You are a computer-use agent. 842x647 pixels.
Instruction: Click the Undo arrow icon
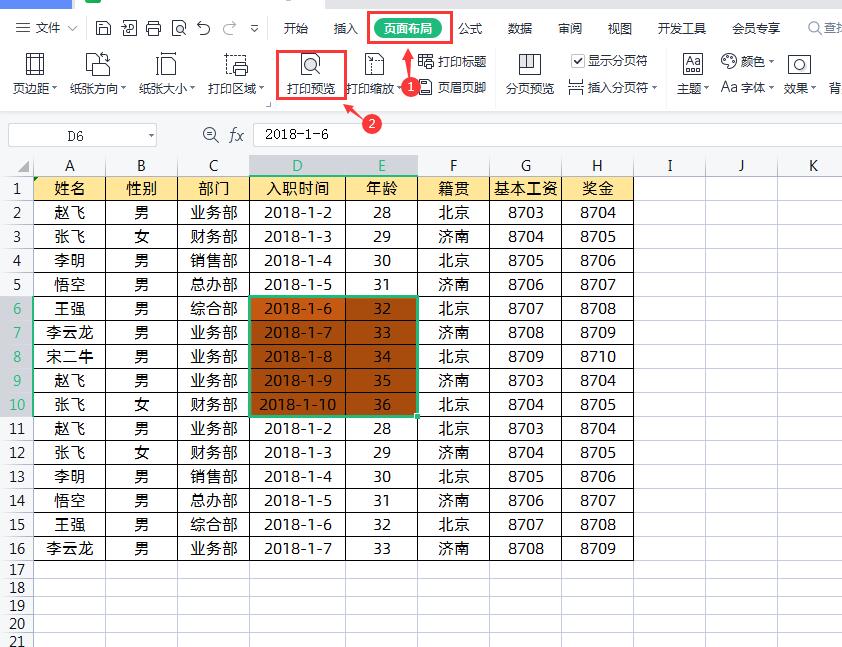205,29
